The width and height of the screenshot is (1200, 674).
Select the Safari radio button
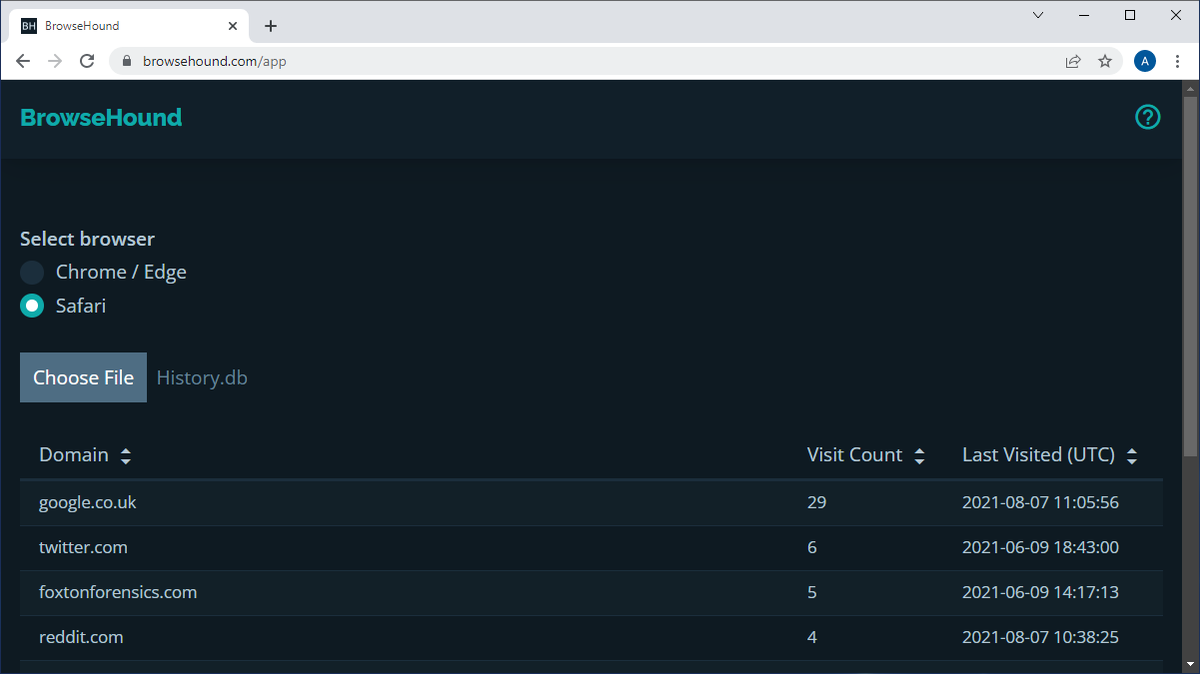(x=32, y=306)
